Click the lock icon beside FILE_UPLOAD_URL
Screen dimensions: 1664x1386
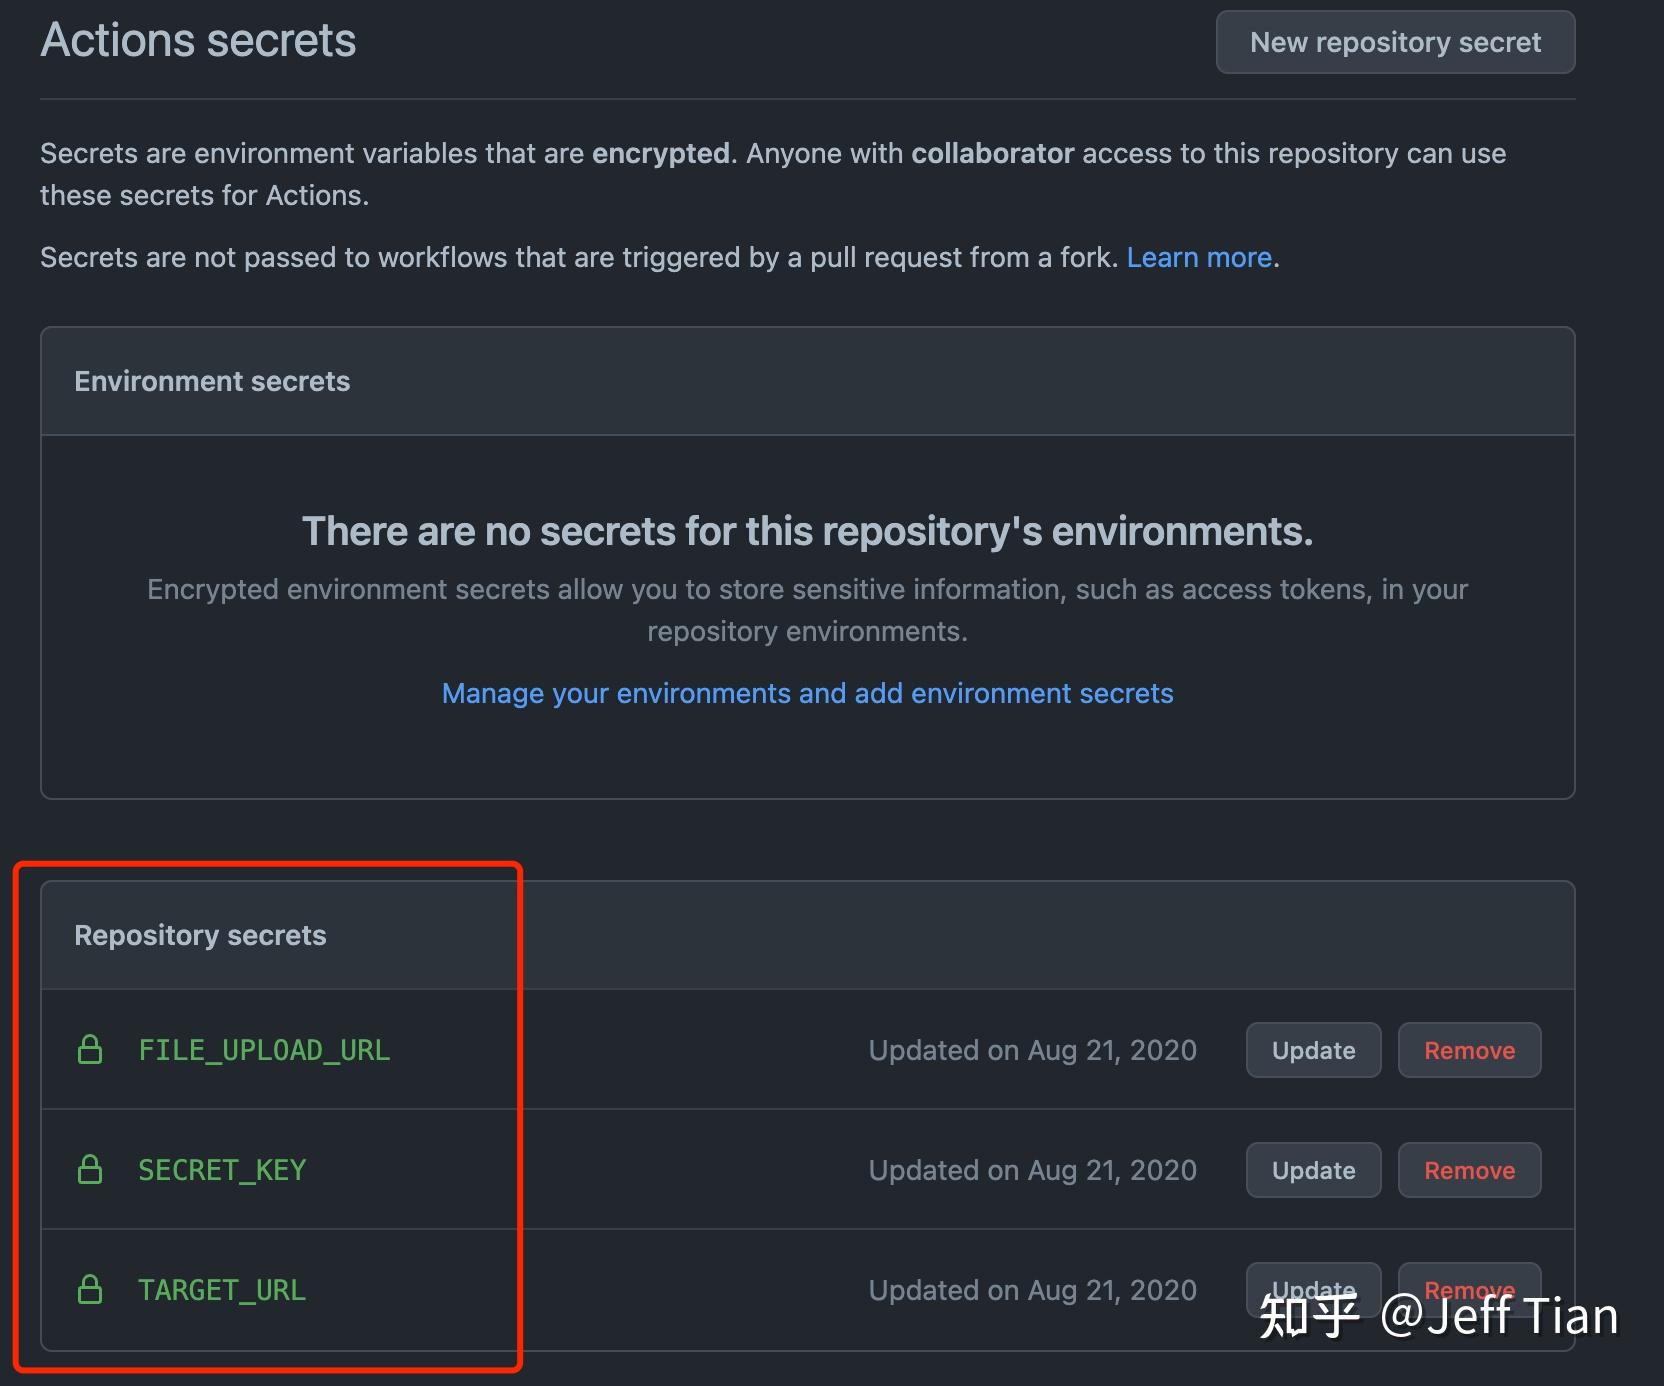(90, 1050)
